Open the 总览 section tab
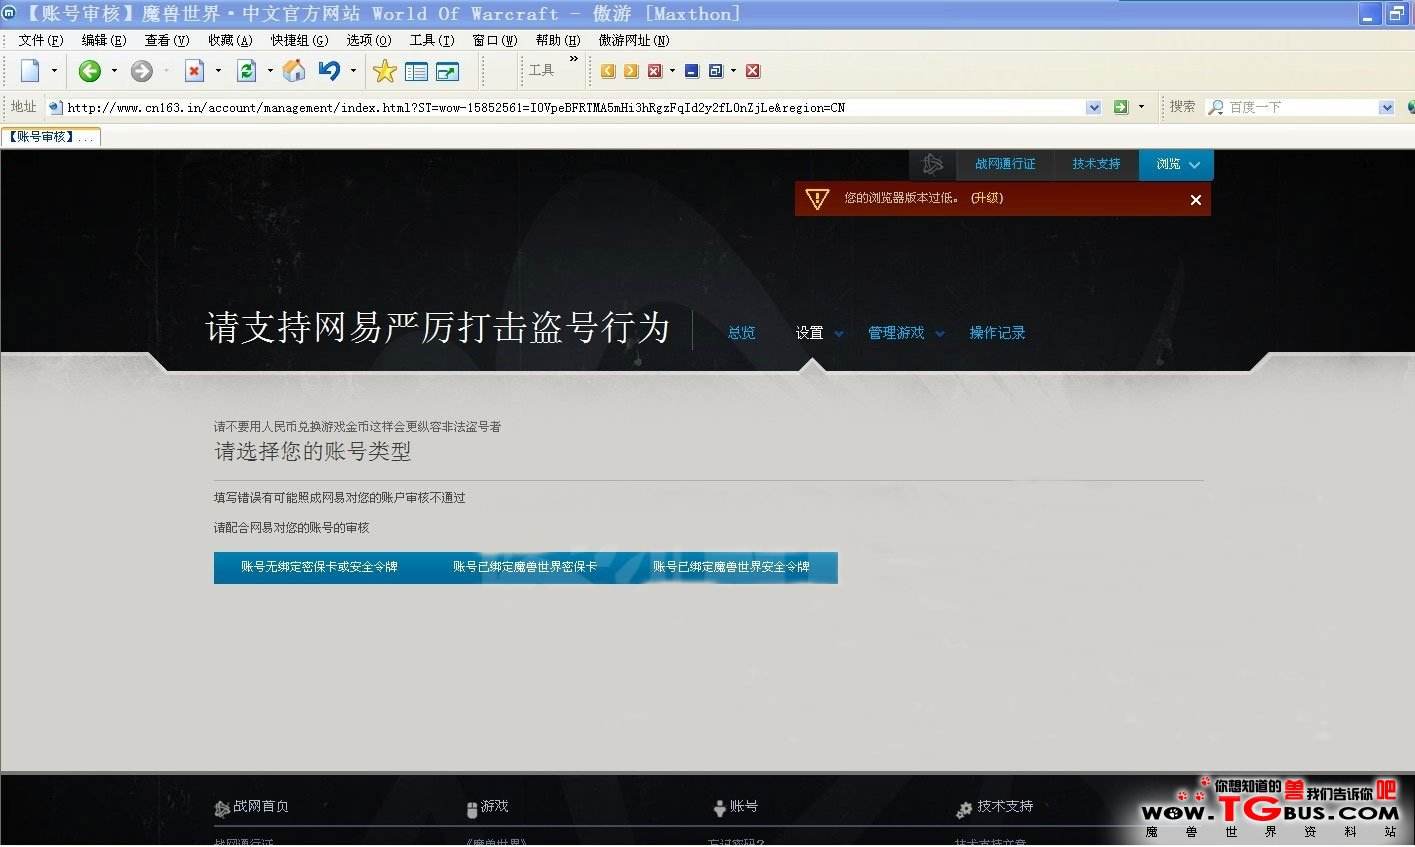The image size is (1415, 847). click(x=742, y=333)
